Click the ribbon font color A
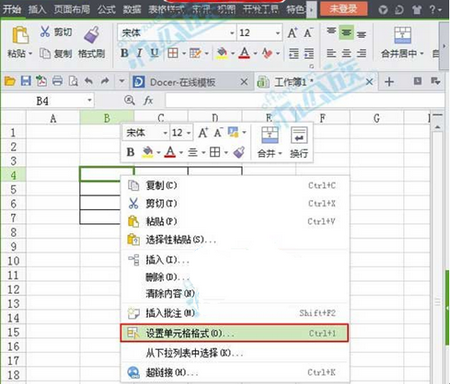This screenshot has height=384, width=450. click(x=244, y=53)
